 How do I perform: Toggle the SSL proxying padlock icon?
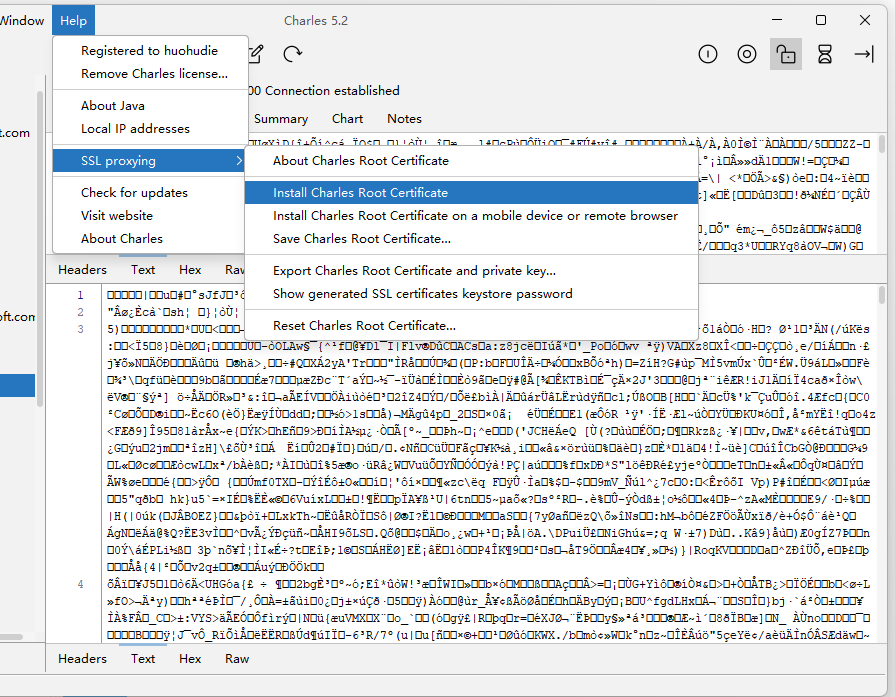[x=786, y=54]
